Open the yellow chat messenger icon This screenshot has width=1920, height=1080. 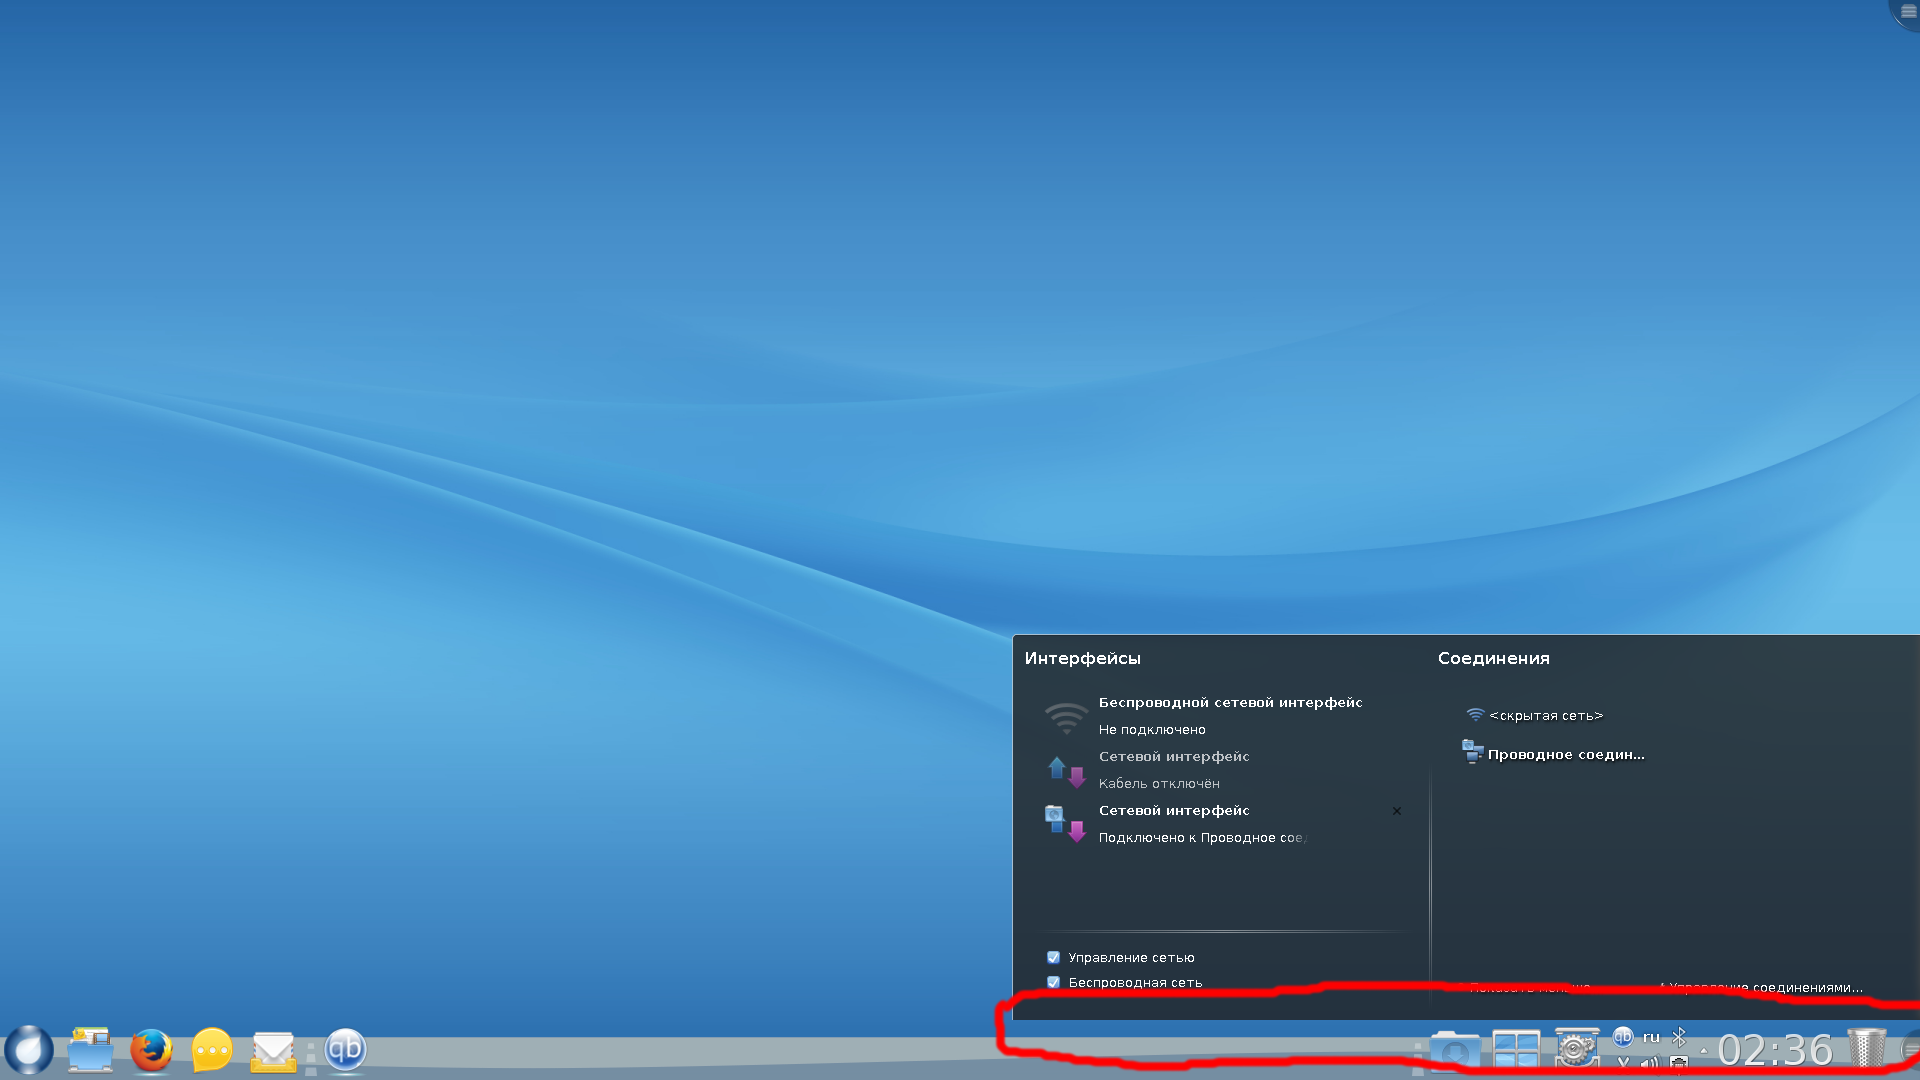212,1050
